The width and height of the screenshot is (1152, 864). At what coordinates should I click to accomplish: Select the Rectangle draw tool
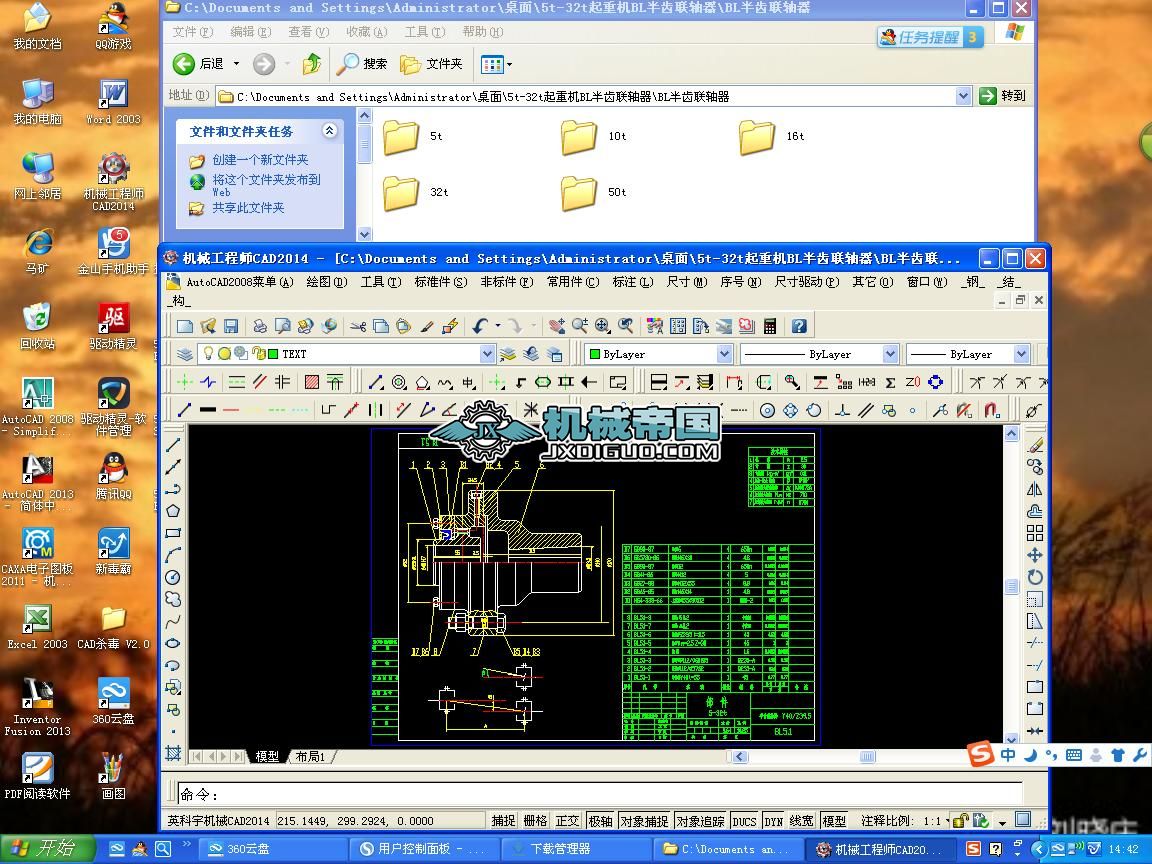point(173,533)
